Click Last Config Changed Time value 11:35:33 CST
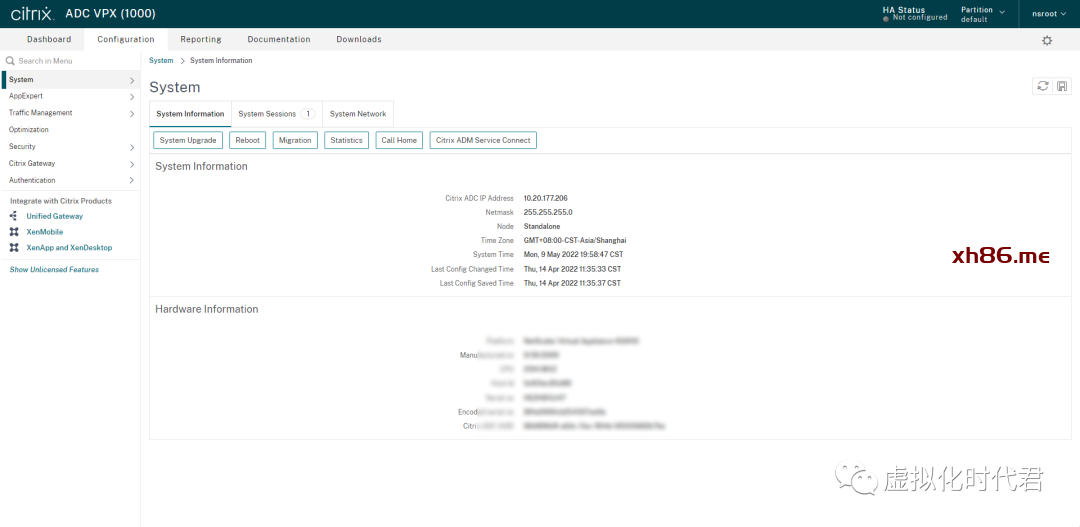The width and height of the screenshot is (1080, 527). (572, 269)
